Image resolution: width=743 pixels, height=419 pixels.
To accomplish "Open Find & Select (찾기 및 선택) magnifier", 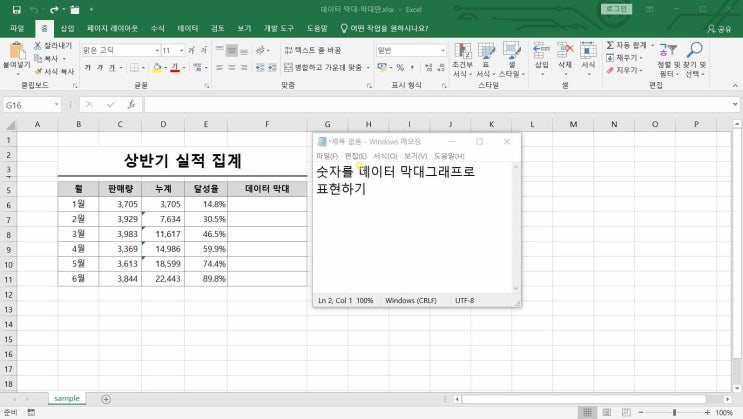I will click(694, 50).
